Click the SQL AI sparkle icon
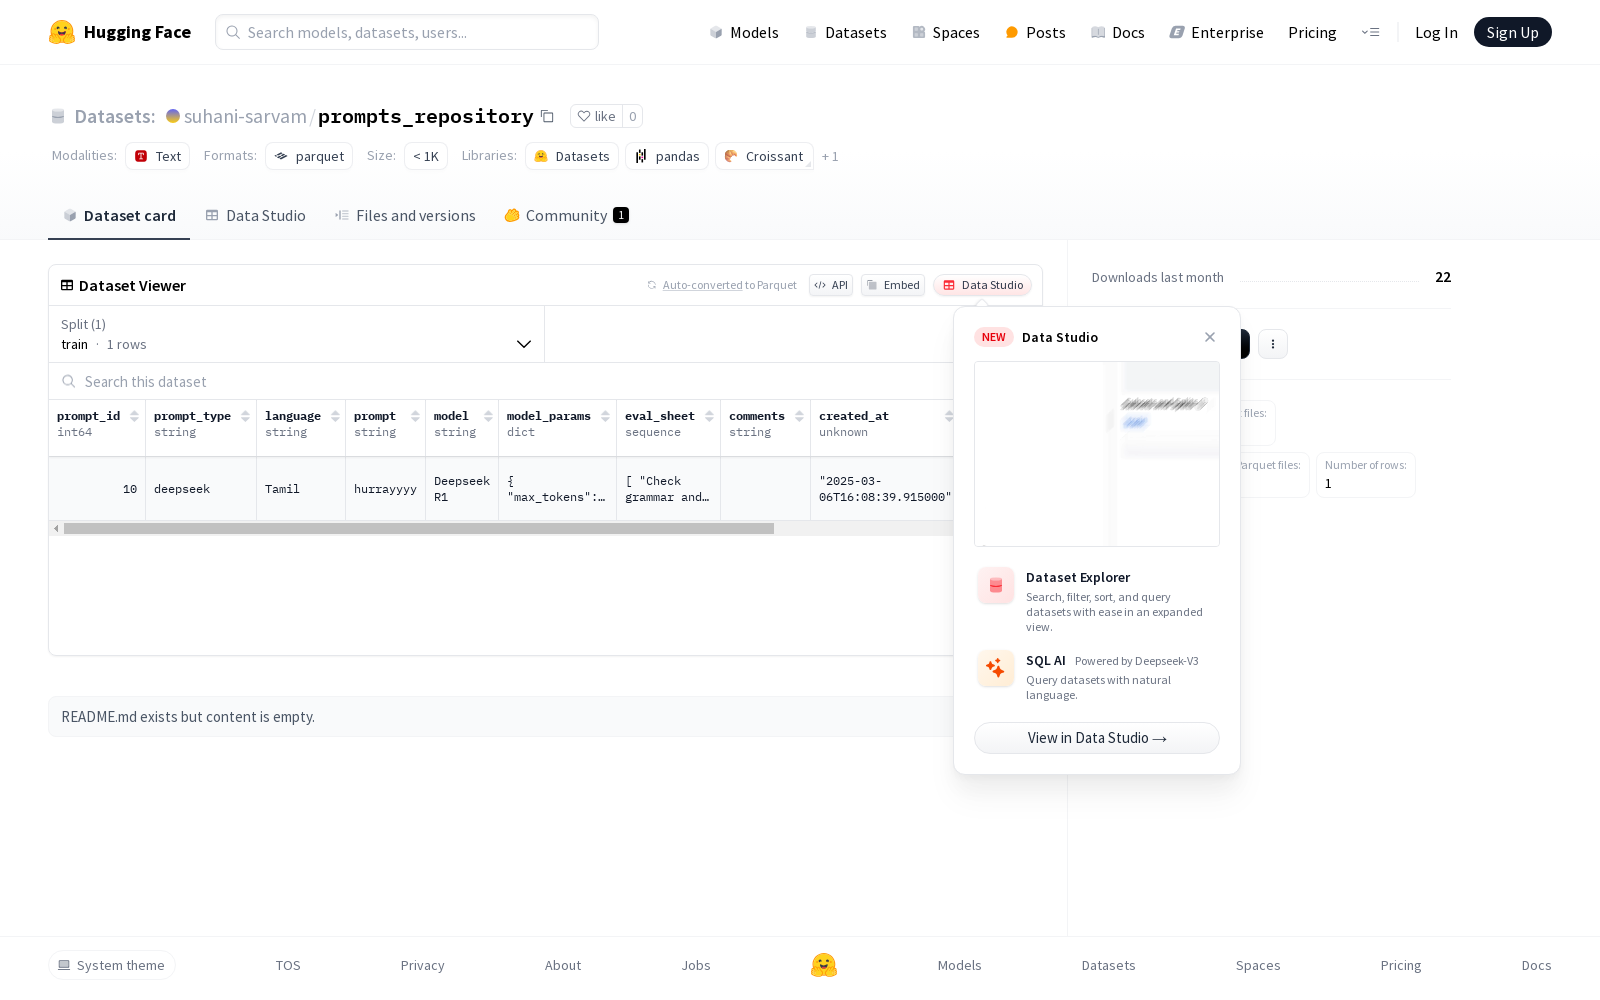Viewport: 1600px width, 1000px height. pyautogui.click(x=996, y=668)
